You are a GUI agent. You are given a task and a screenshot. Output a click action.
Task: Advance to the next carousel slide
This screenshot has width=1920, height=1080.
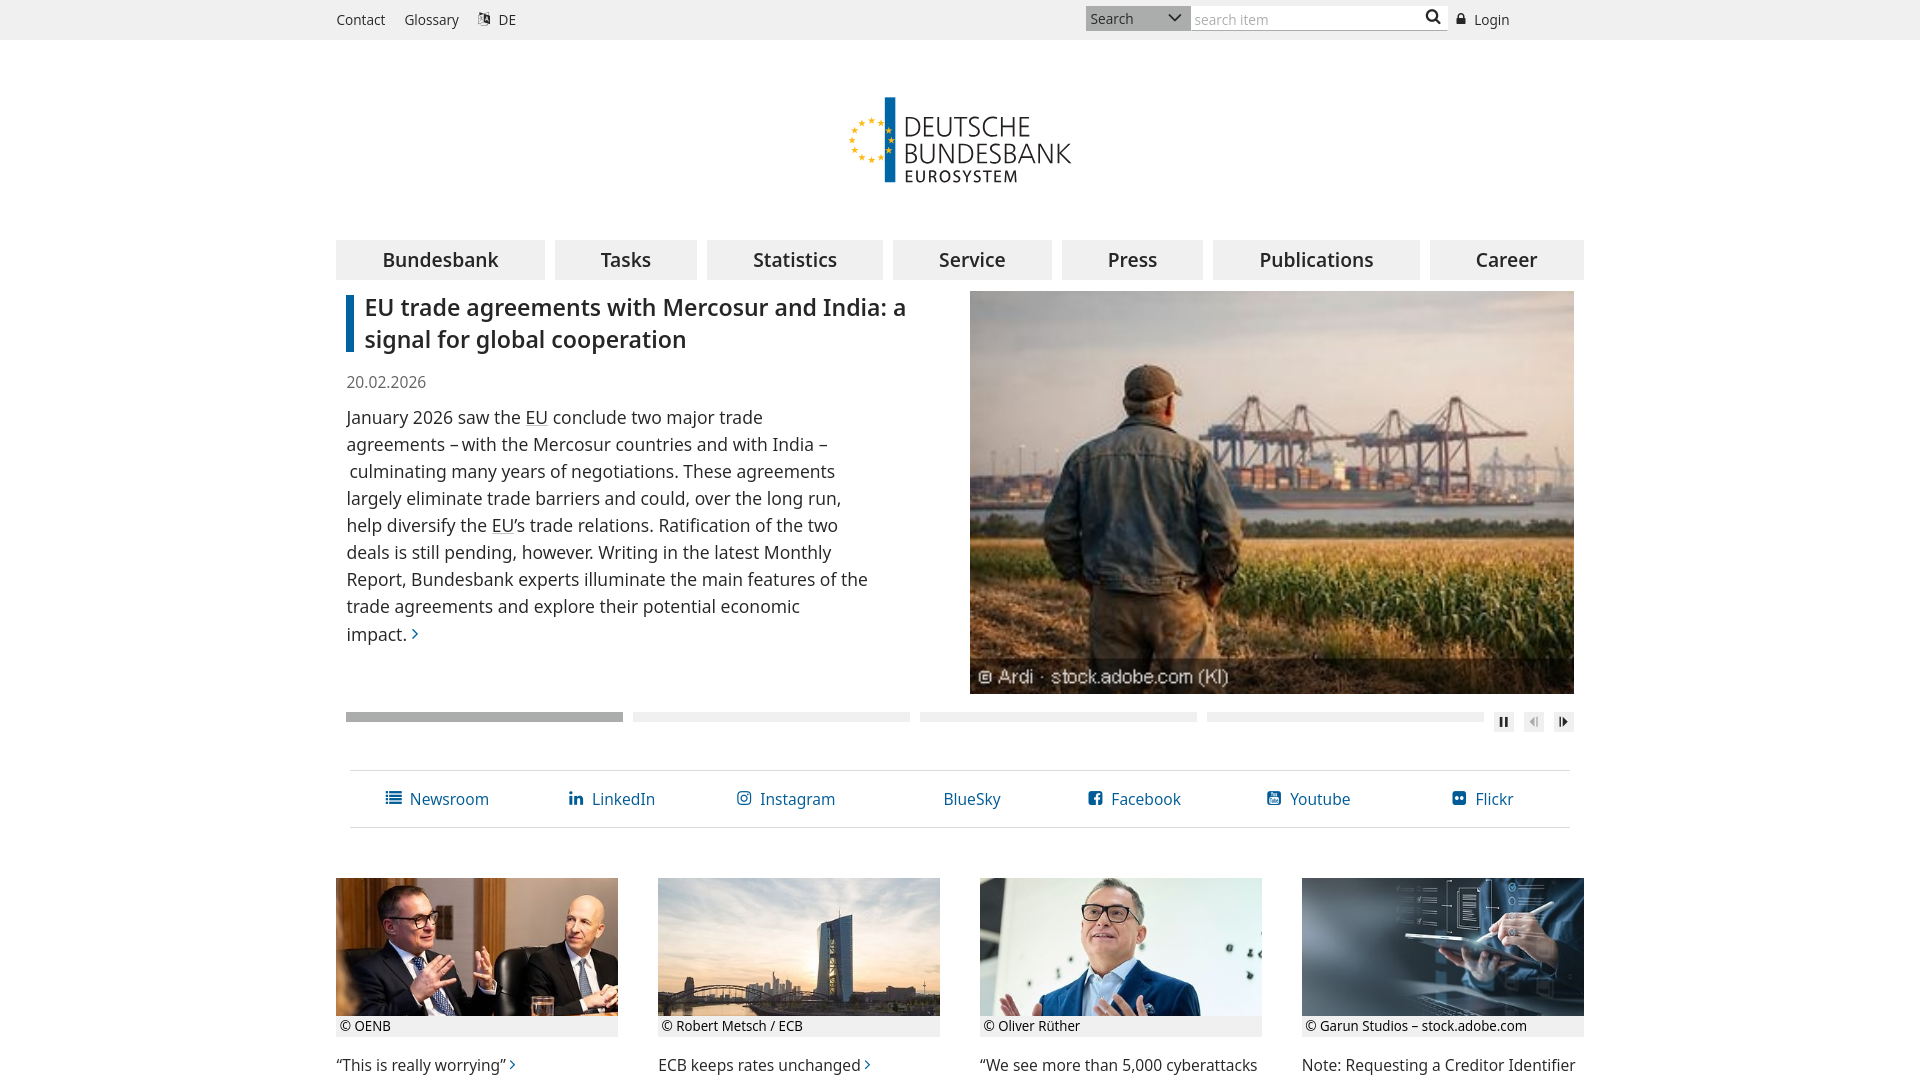(1564, 722)
